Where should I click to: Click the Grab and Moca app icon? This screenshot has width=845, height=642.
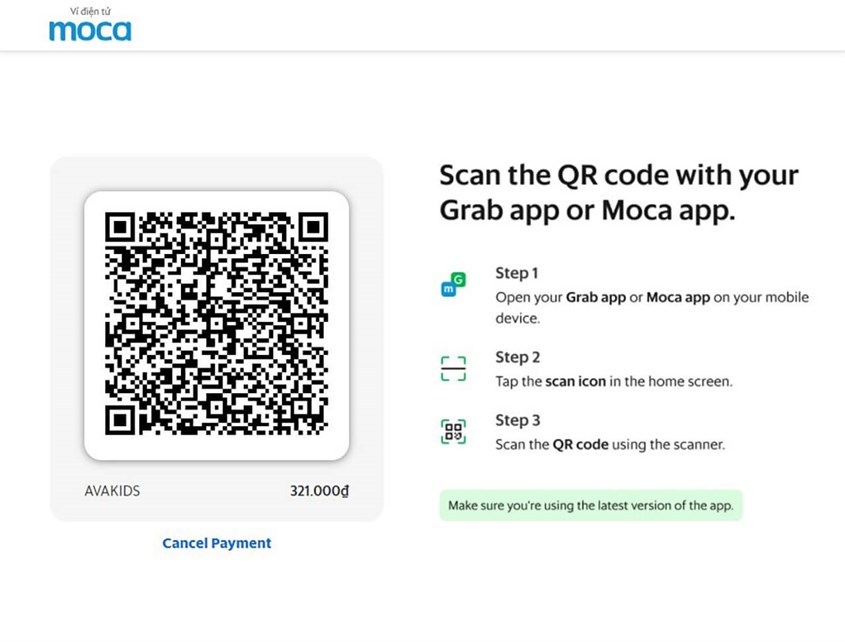click(x=454, y=286)
